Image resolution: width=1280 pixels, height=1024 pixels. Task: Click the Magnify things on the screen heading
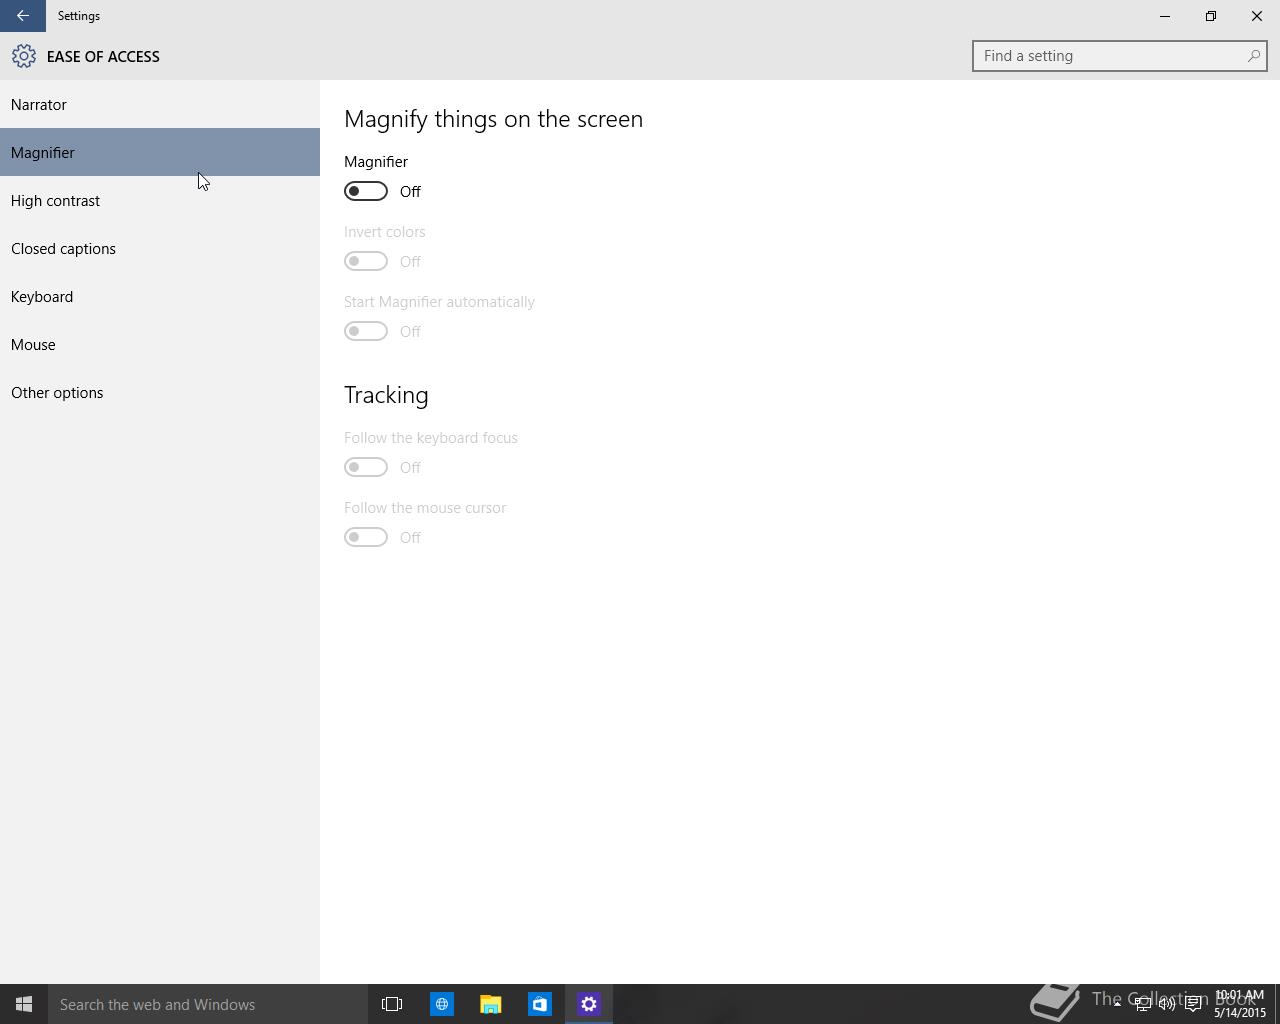coord(493,119)
